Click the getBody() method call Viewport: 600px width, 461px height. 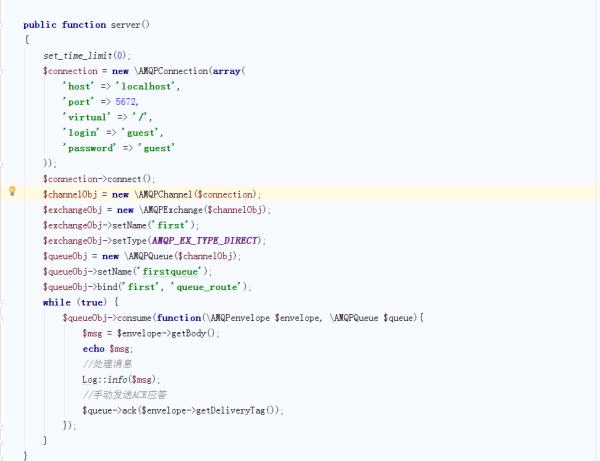(193, 333)
